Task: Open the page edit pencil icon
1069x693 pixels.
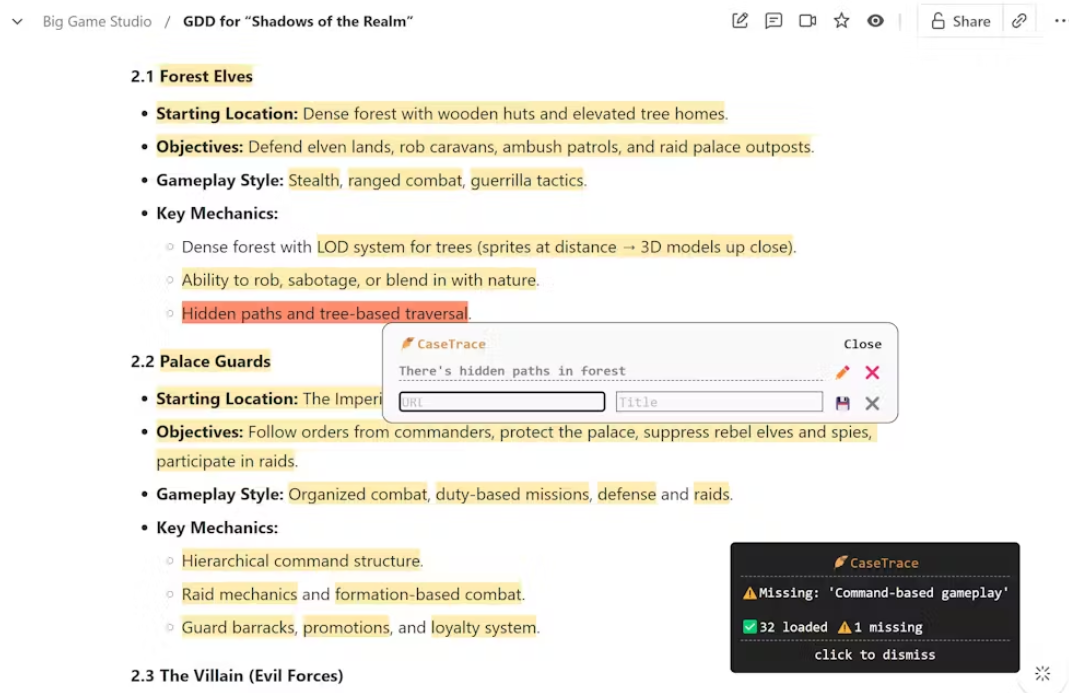Action: click(x=740, y=21)
